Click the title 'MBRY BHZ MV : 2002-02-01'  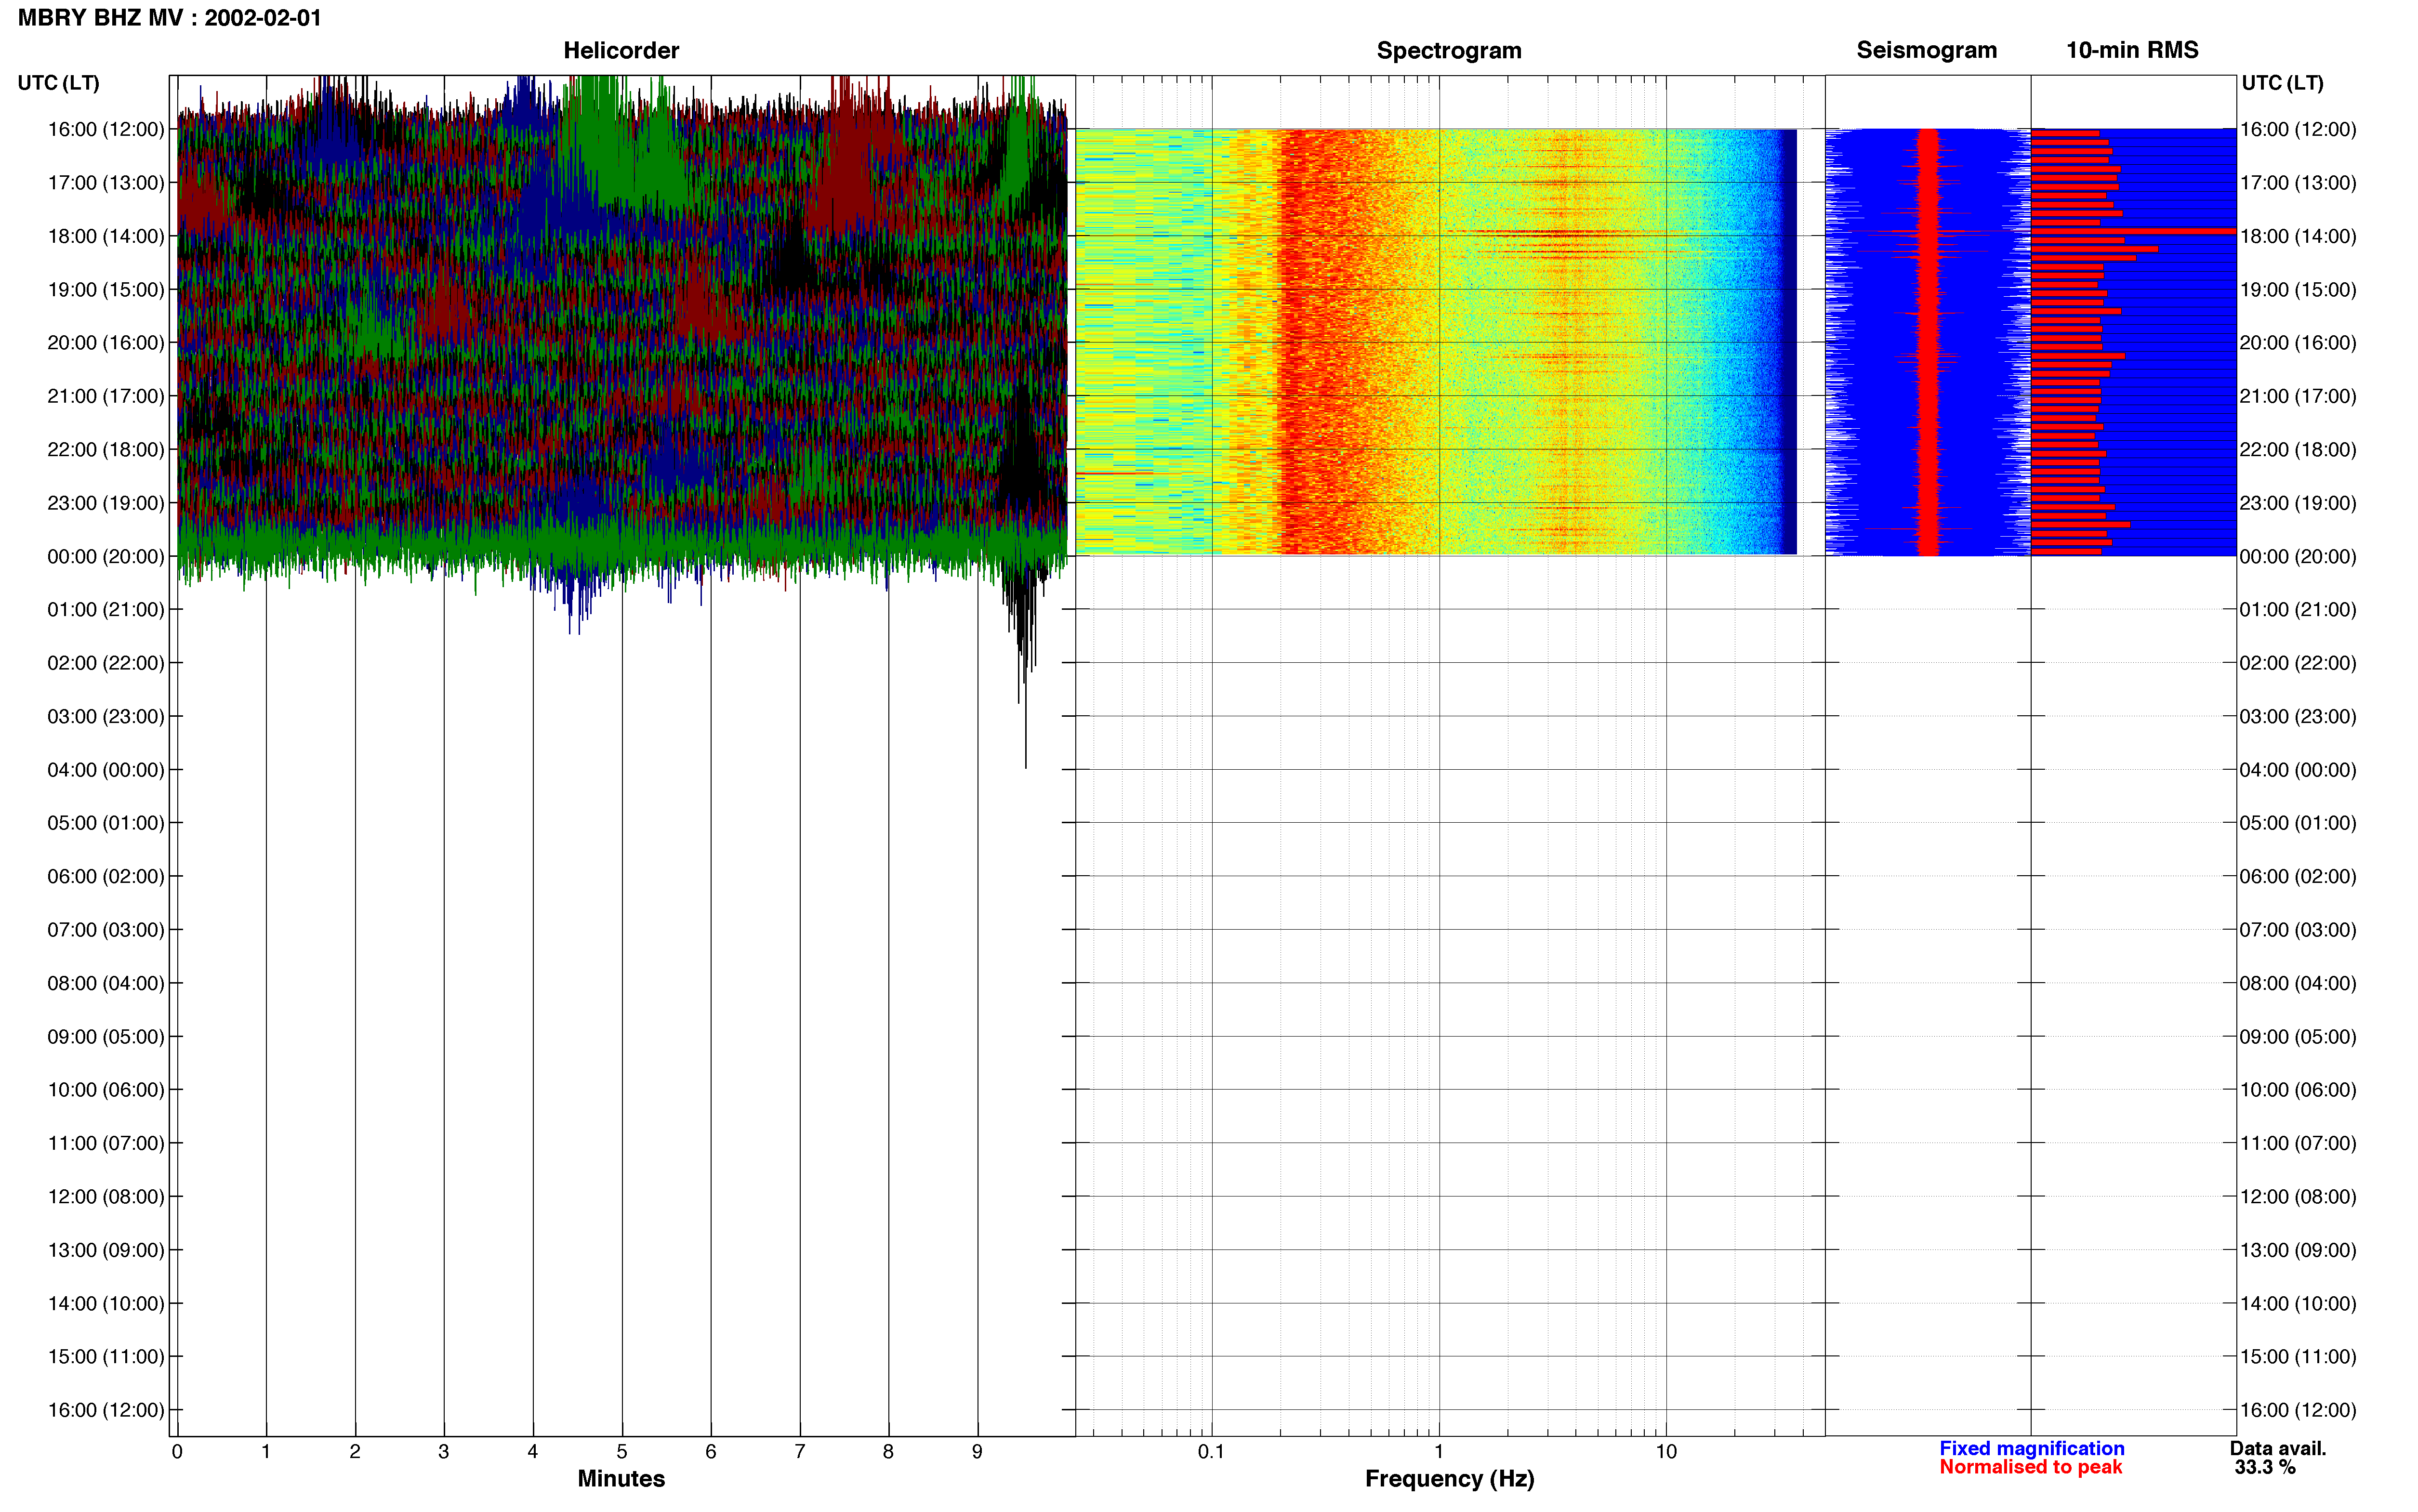pos(170,17)
